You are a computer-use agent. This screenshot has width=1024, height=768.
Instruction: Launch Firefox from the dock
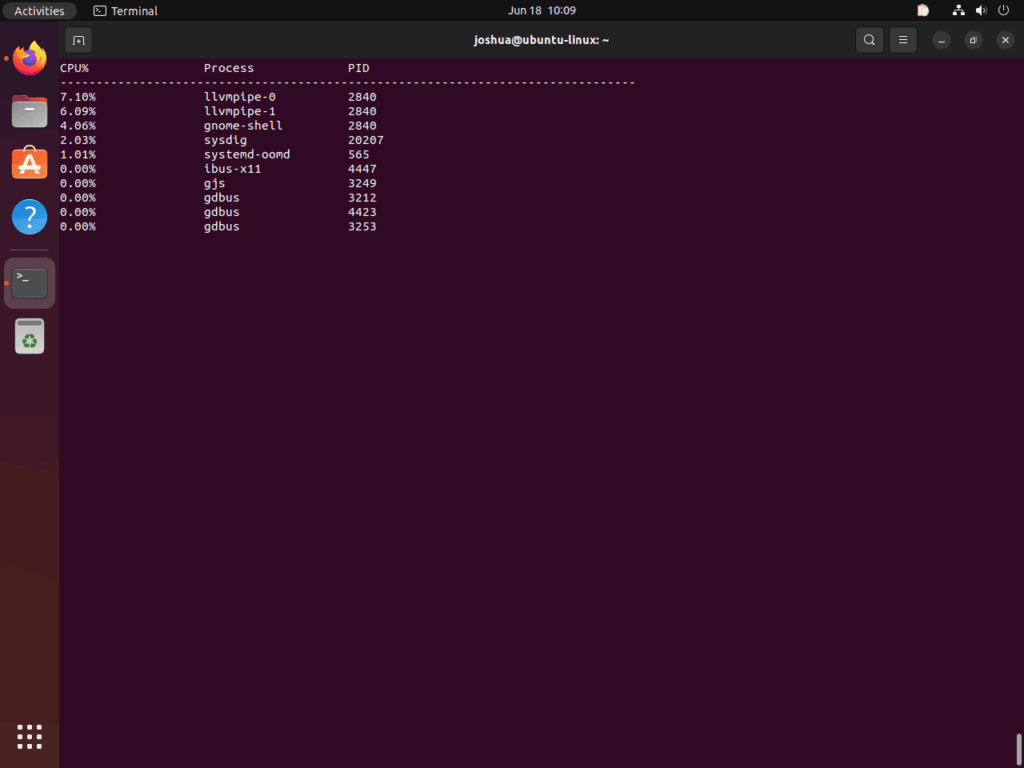click(29, 59)
